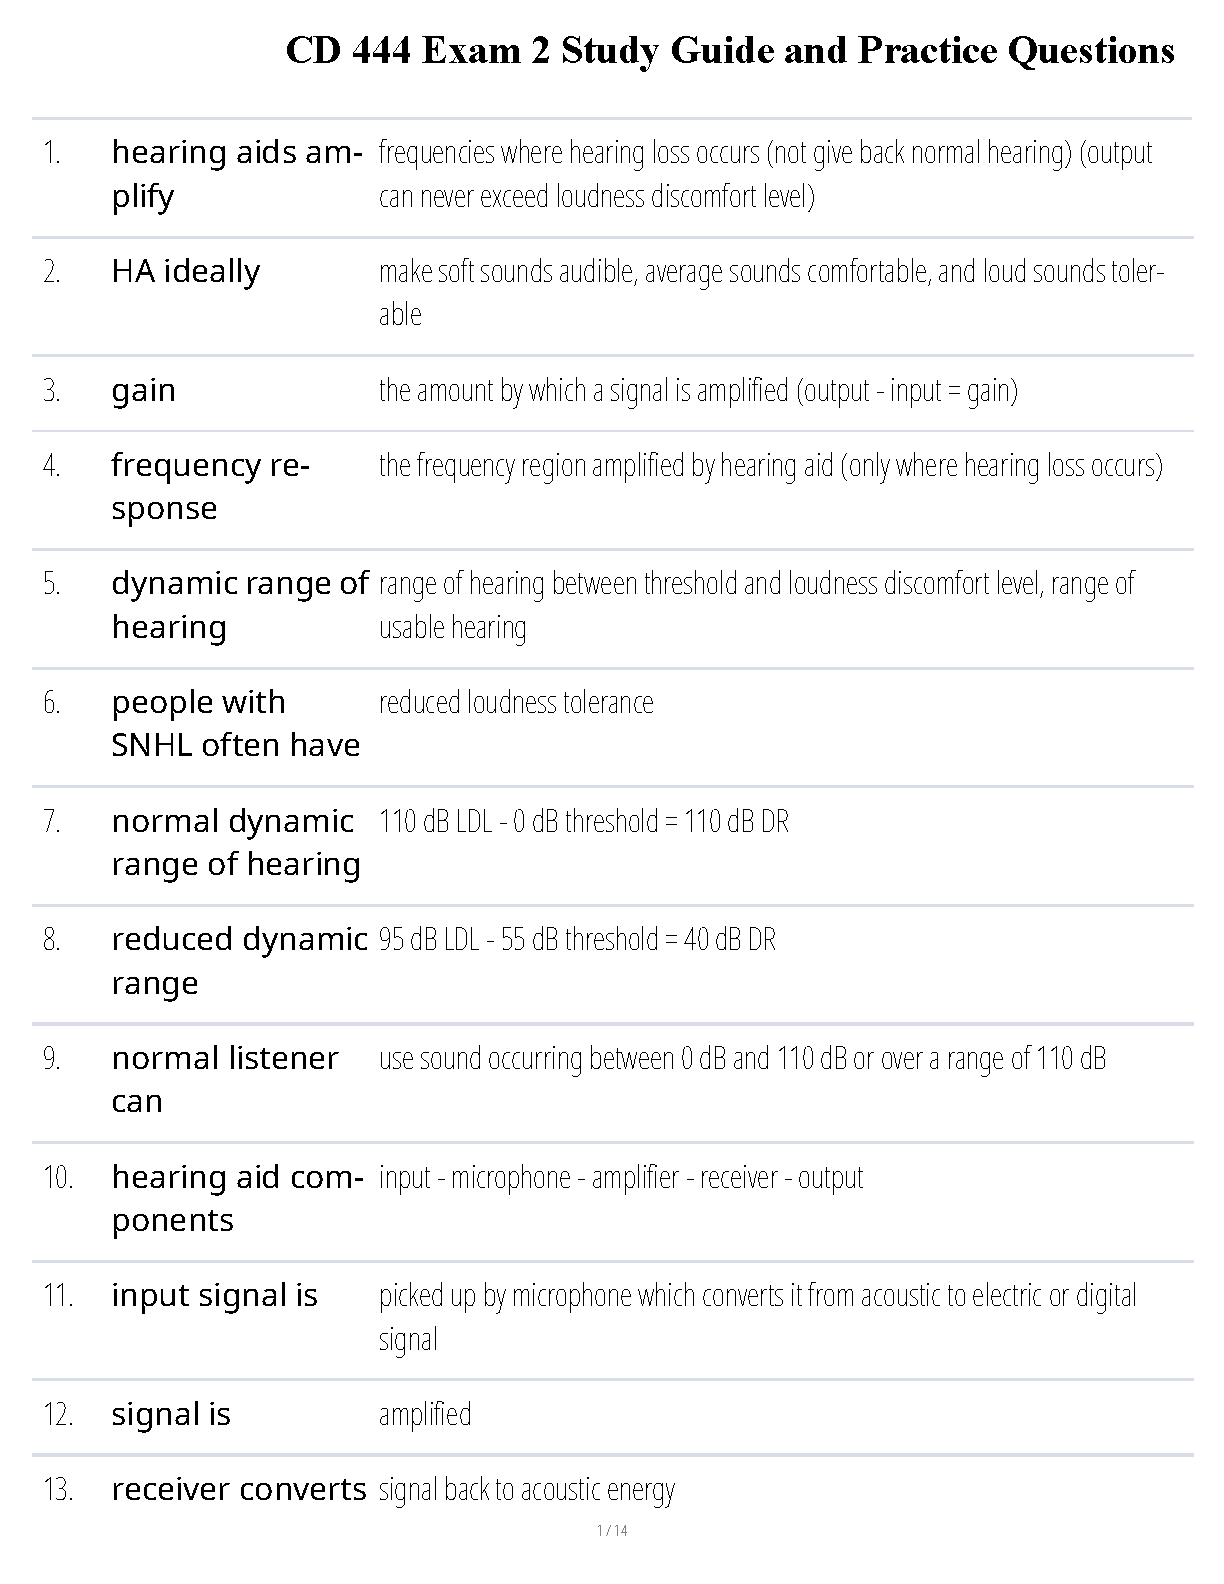Click the "signal back to acoustic energy" definition
The height and width of the screenshot is (1584, 1224).
(x=527, y=1489)
